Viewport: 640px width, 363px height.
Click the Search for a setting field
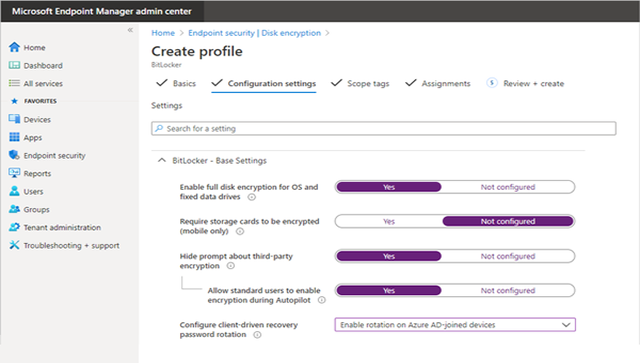(x=383, y=129)
